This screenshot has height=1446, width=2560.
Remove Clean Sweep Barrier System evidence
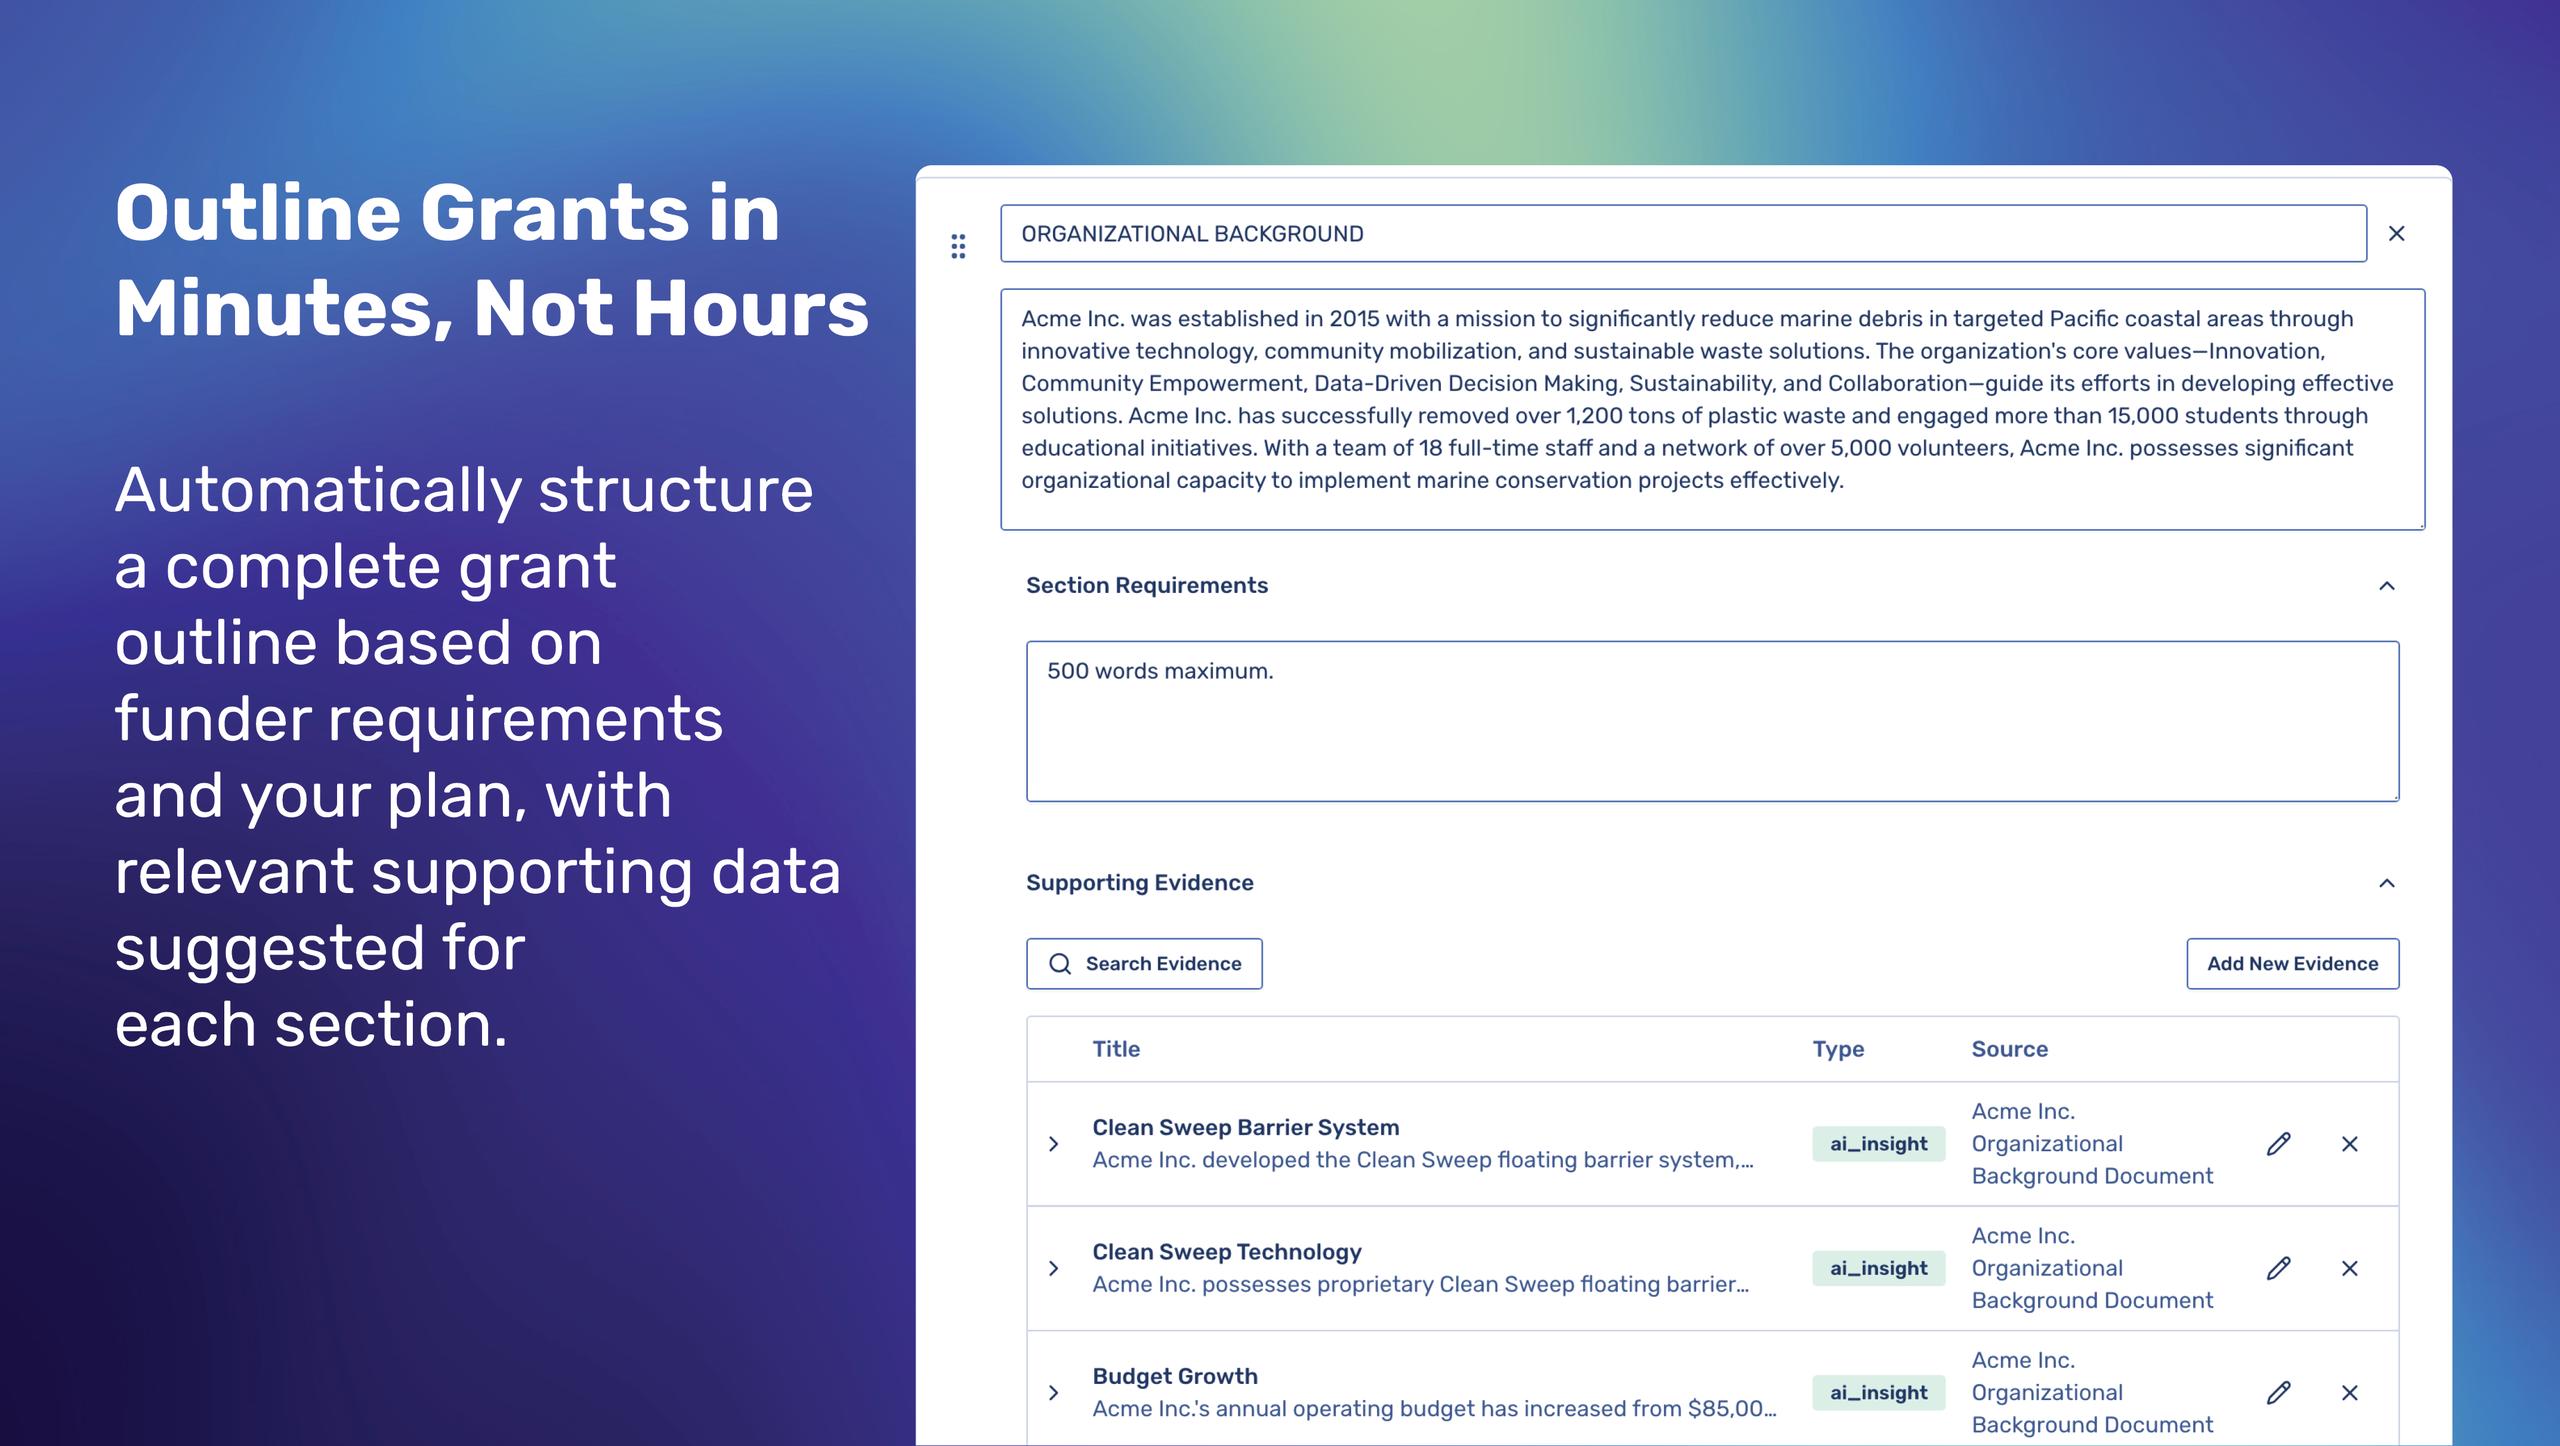point(2349,1144)
